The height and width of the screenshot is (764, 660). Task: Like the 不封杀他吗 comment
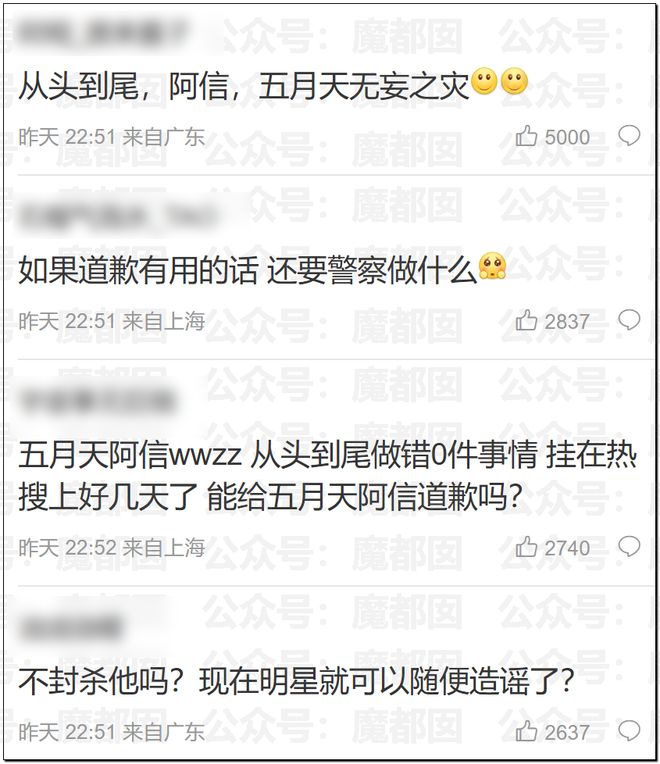pyautogui.click(x=526, y=731)
